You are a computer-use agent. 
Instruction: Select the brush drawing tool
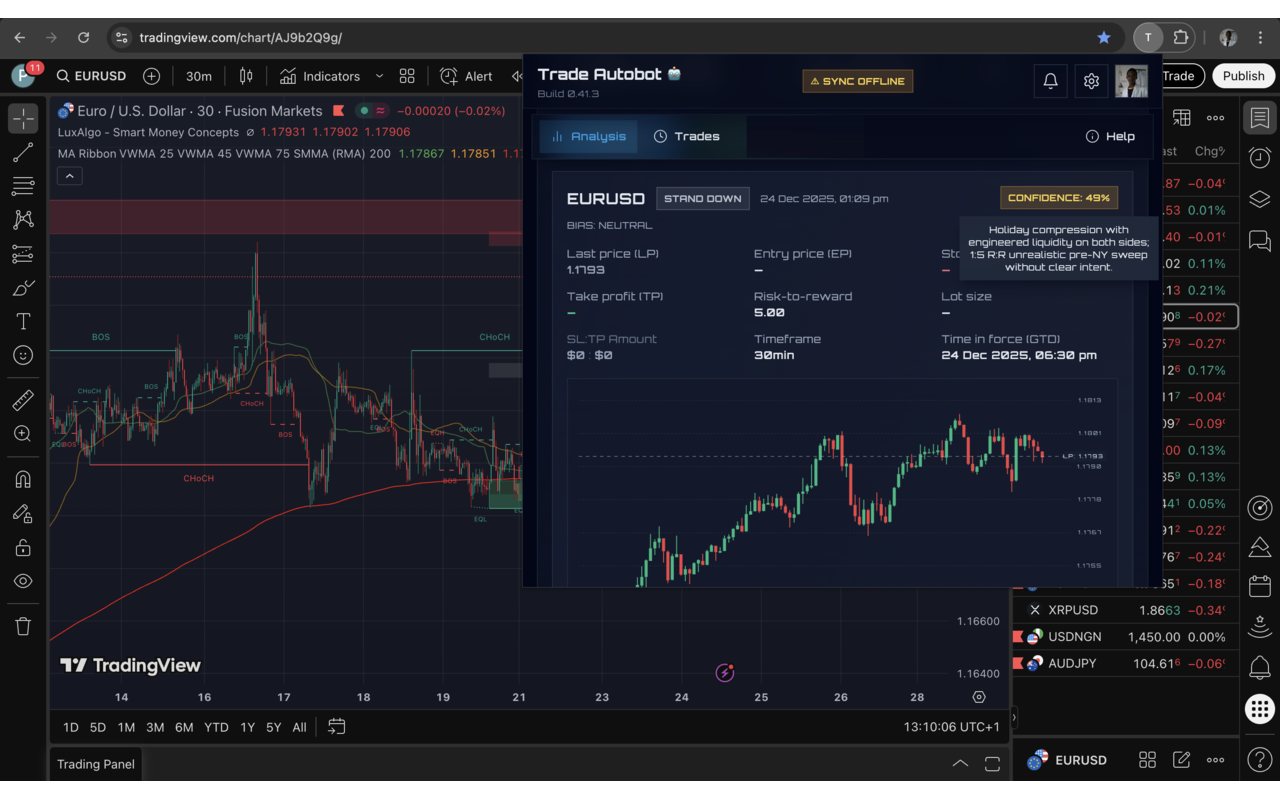click(23, 288)
